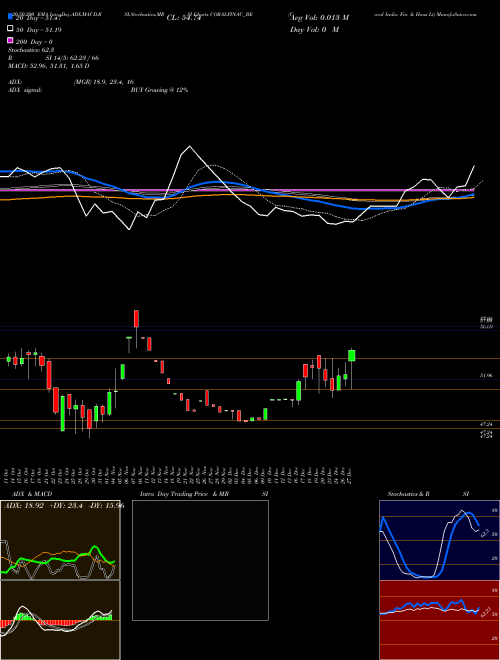Click the '-DY: 15.96' value in ADX panel
The height and width of the screenshot is (660, 500).
106,506
